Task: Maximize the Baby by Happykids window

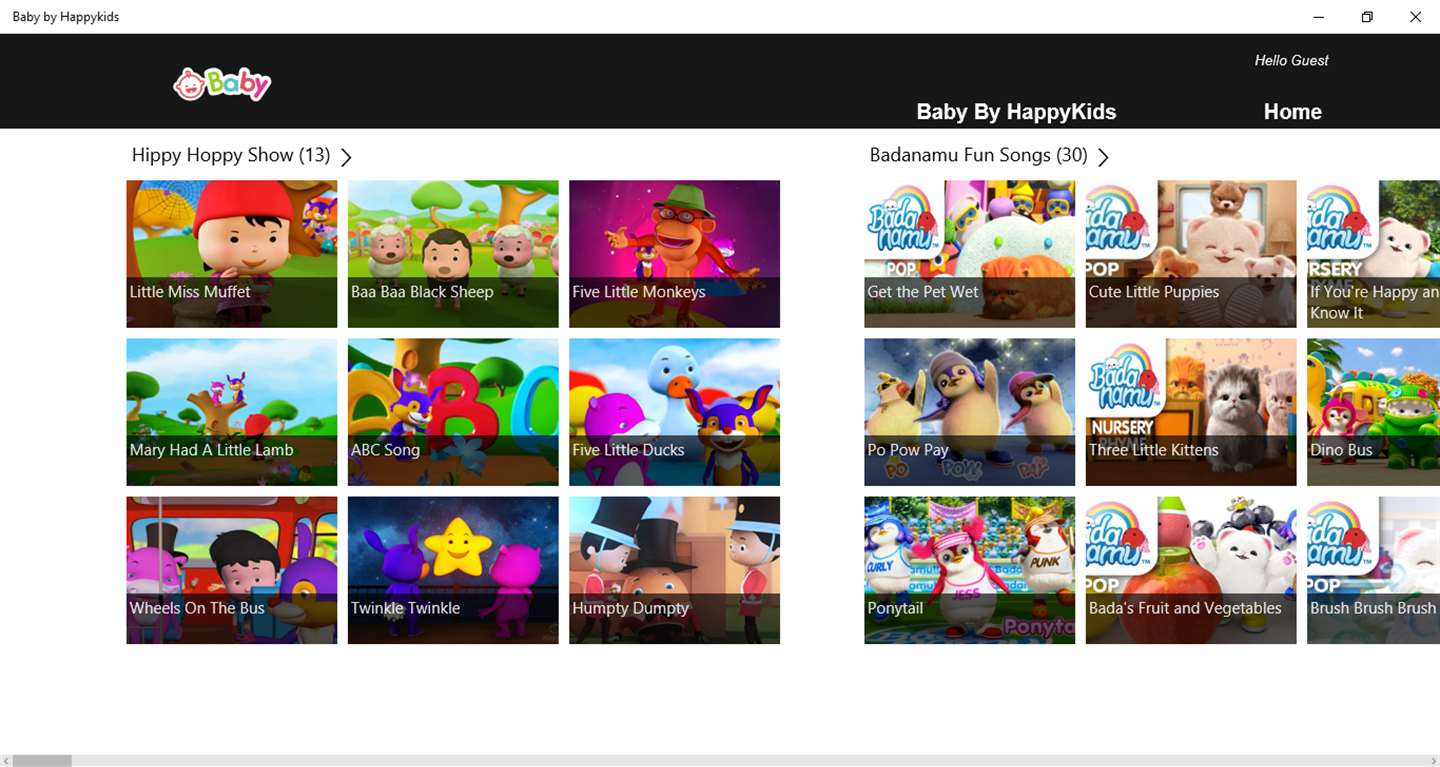Action: (1367, 17)
